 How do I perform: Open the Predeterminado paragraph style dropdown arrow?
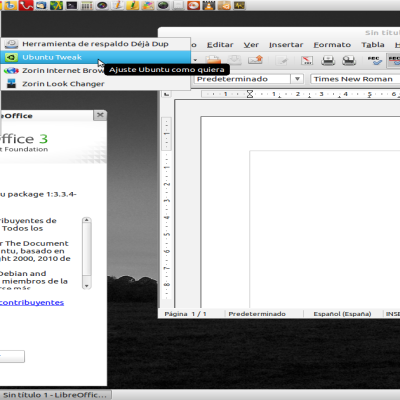[x=297, y=79]
